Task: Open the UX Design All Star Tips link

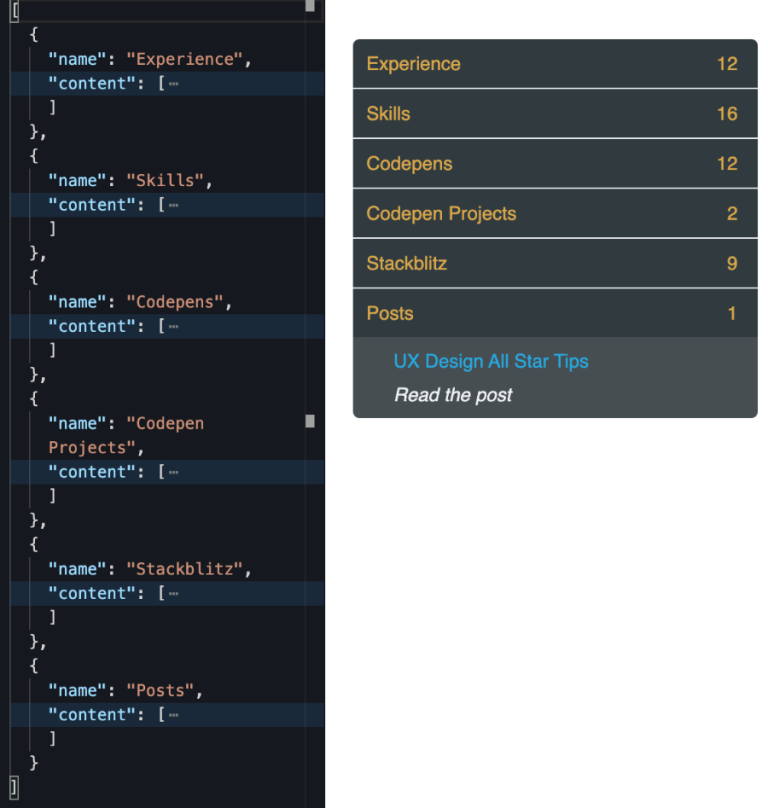Action: tap(491, 361)
